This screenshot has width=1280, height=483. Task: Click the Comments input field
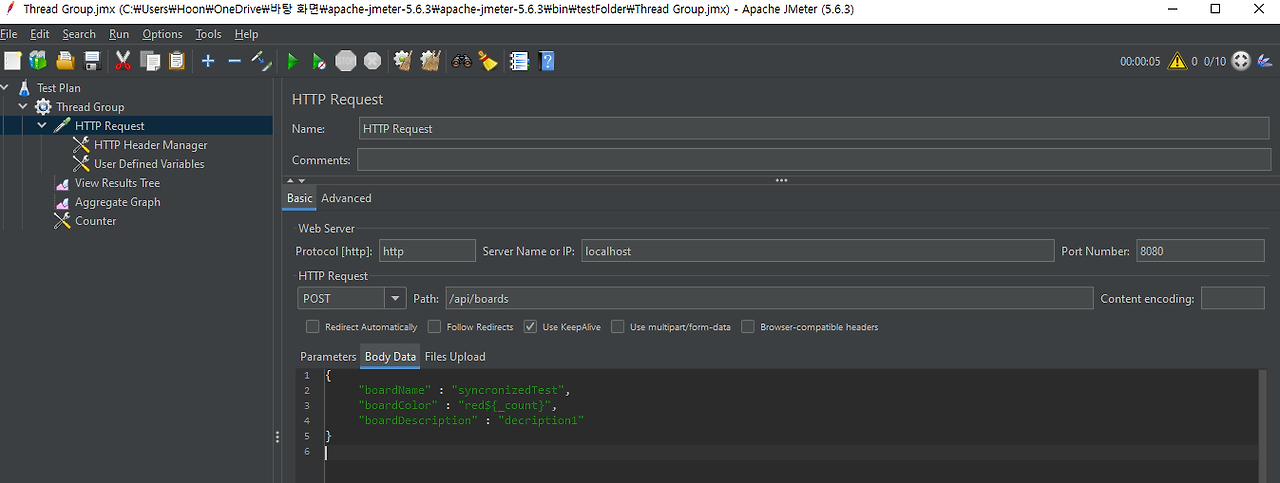coord(814,160)
